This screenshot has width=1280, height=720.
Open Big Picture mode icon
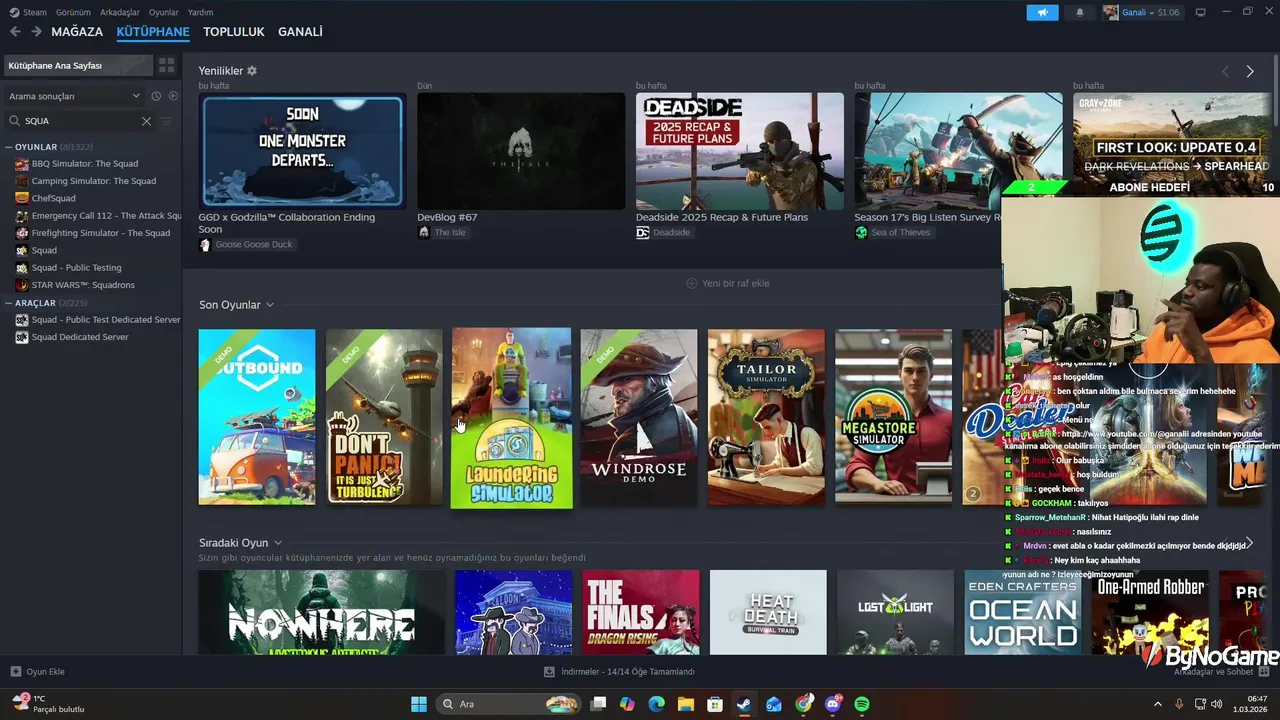1201,12
